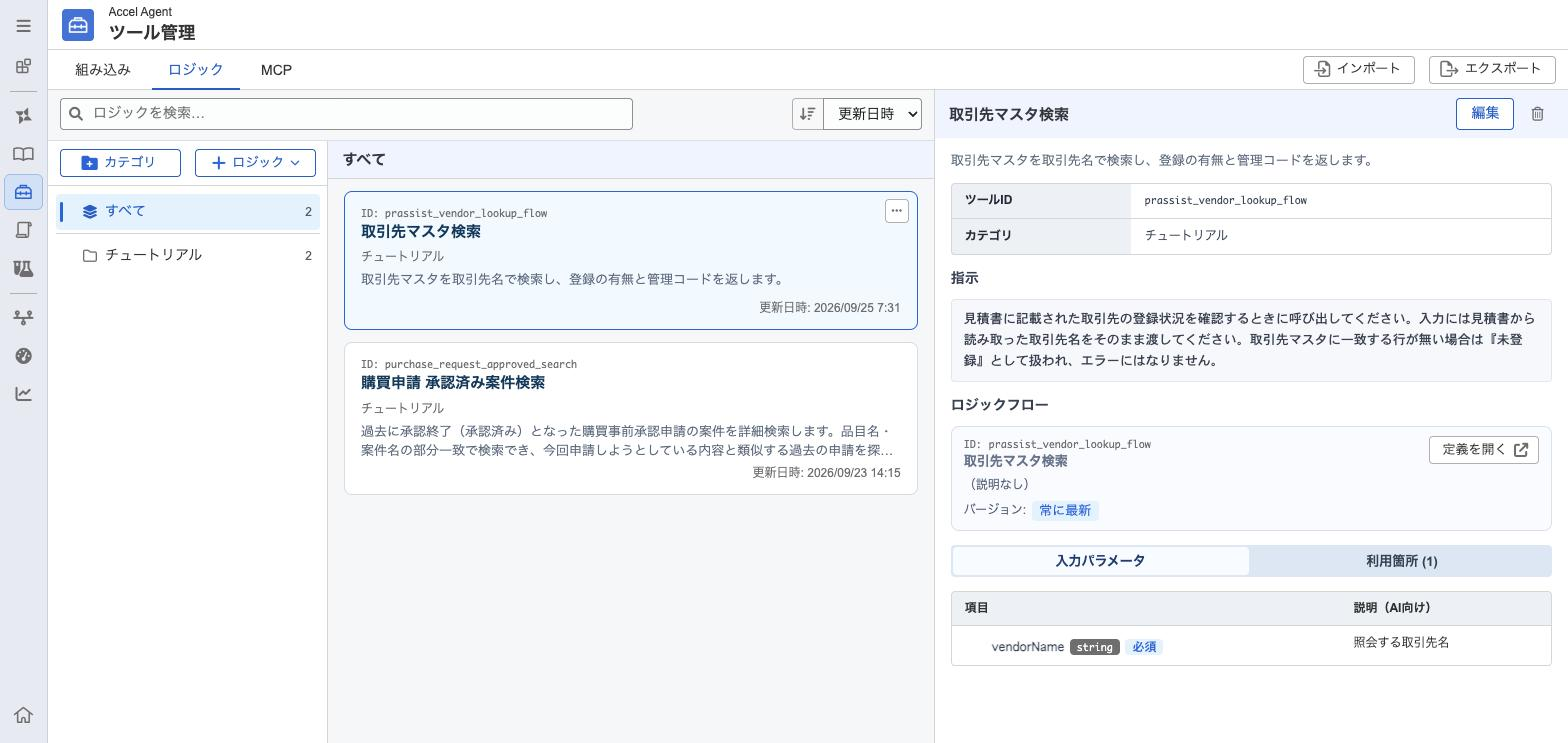The width and height of the screenshot is (1568, 743).
Task: Select the すべて category in the tree
Action: click(x=188, y=212)
